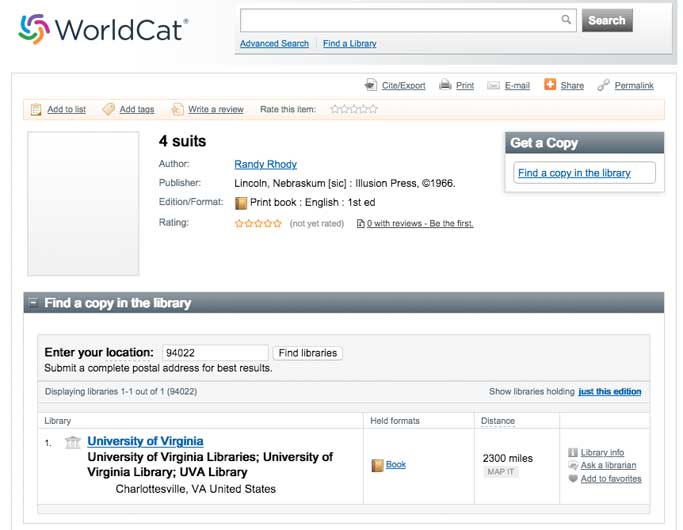Click the 'Get a Copy' panel header
This screenshot has width=683, height=530.
585,143
